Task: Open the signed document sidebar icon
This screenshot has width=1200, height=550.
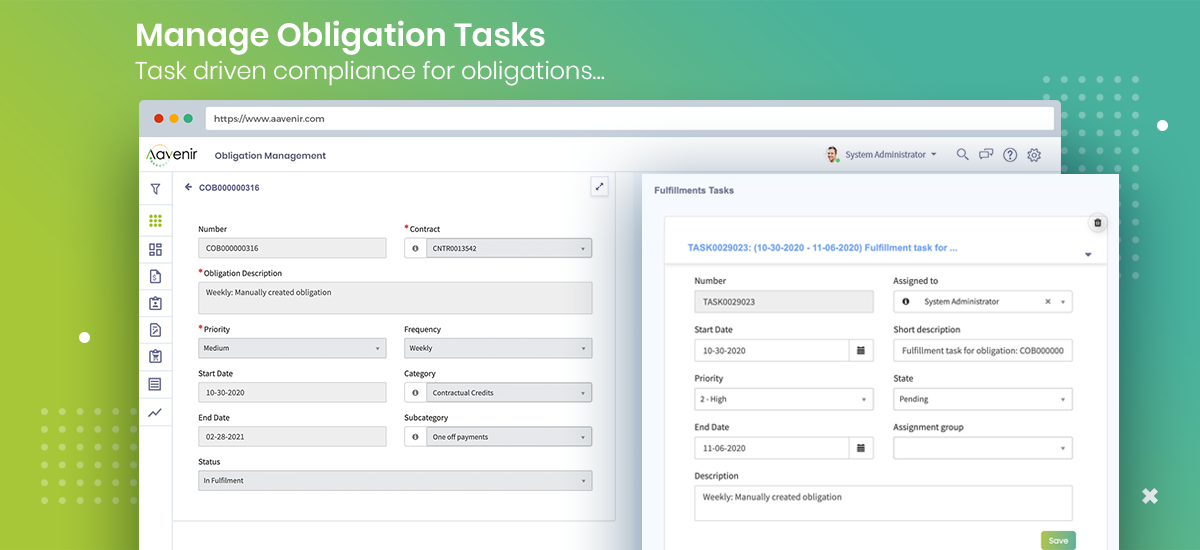Action: point(155,330)
